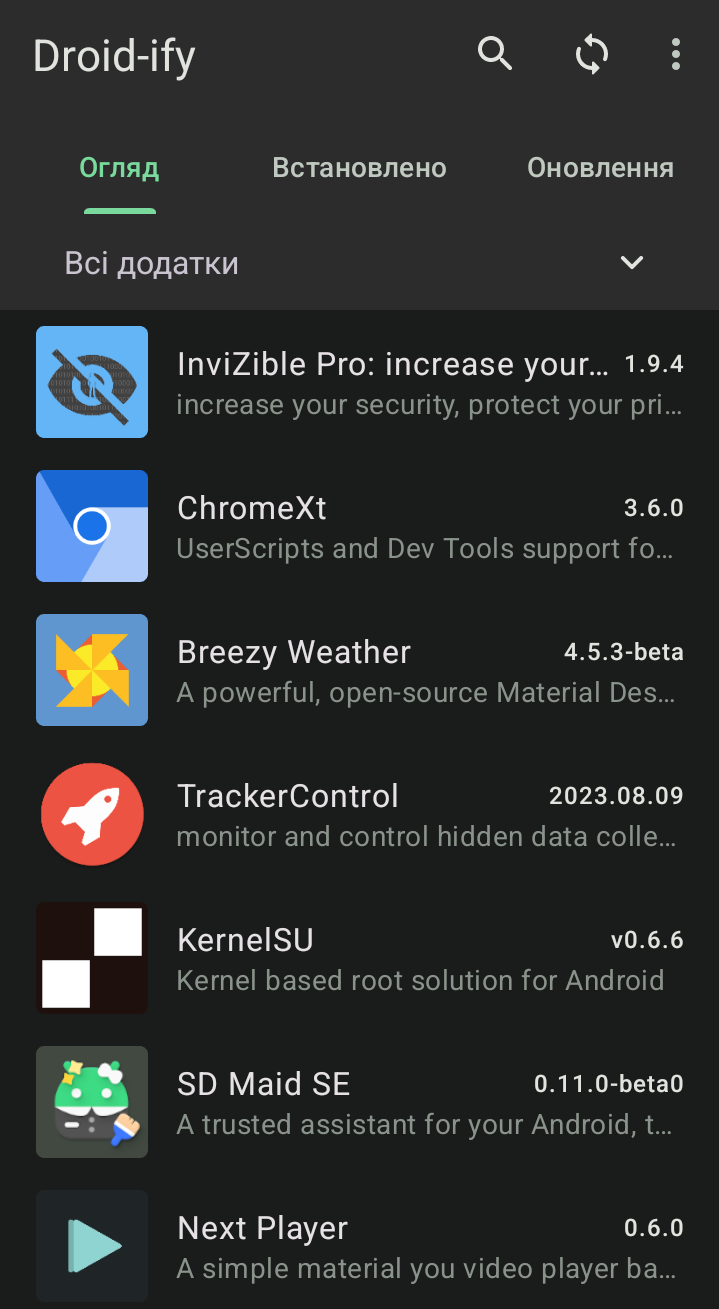Switch to the Встановлено tab
This screenshot has width=719, height=1309.
tap(359, 168)
